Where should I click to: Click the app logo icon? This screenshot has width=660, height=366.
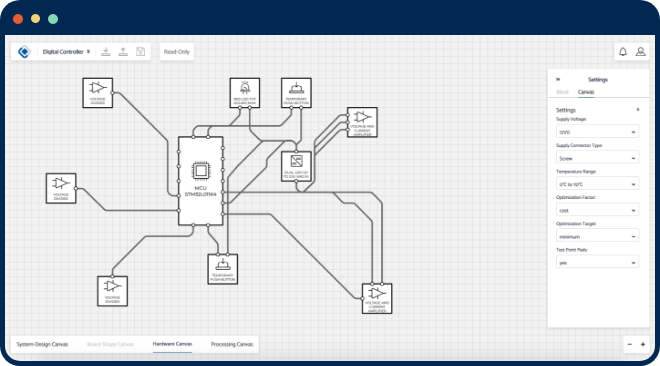[24, 52]
